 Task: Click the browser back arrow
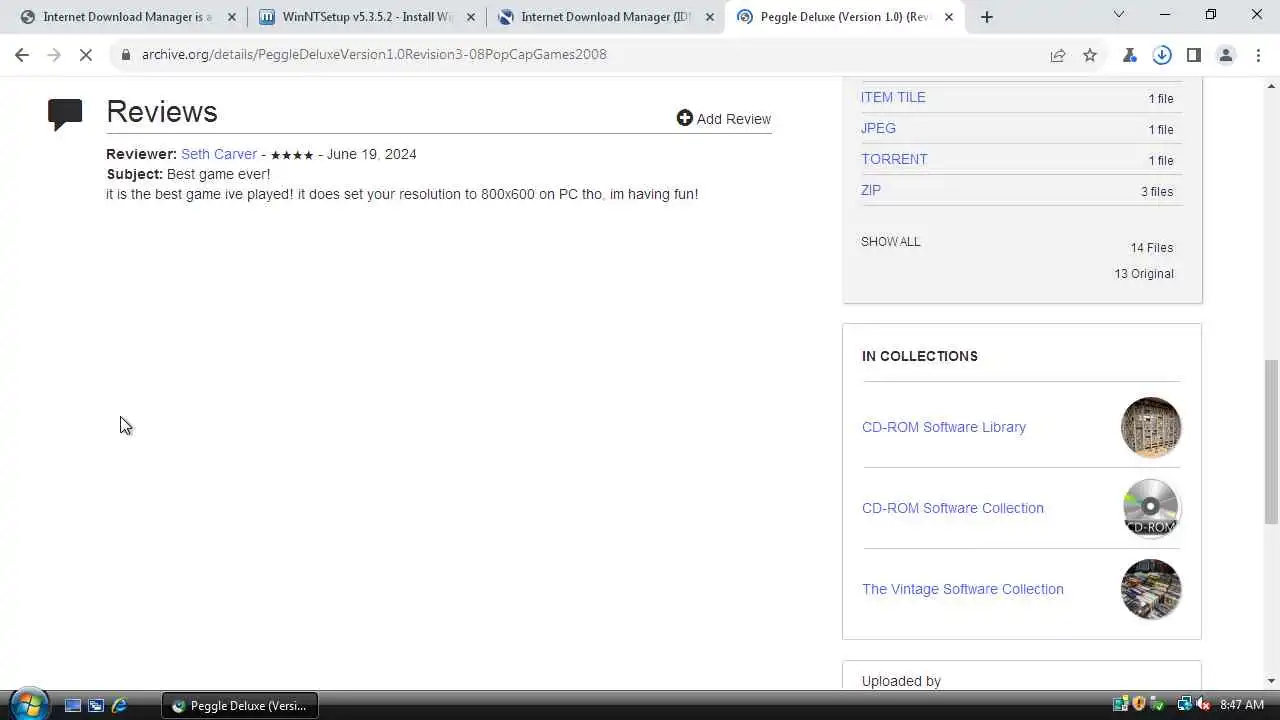[22, 55]
